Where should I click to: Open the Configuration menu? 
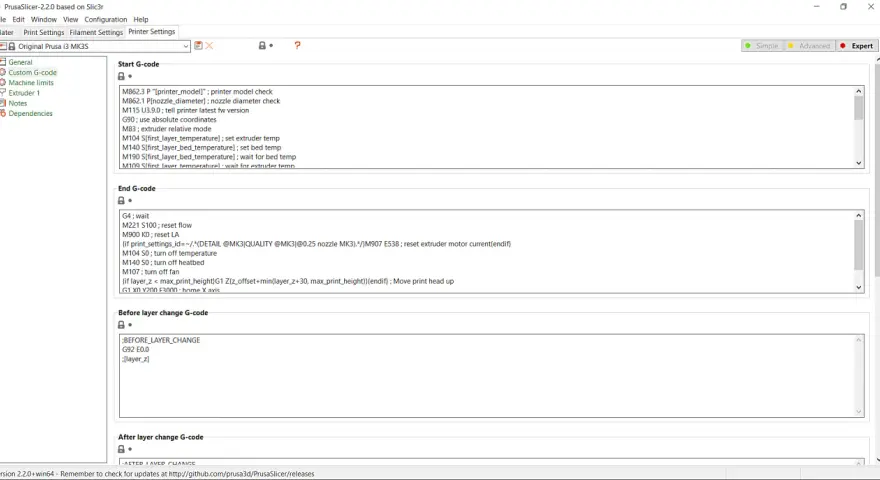pyautogui.click(x=106, y=19)
